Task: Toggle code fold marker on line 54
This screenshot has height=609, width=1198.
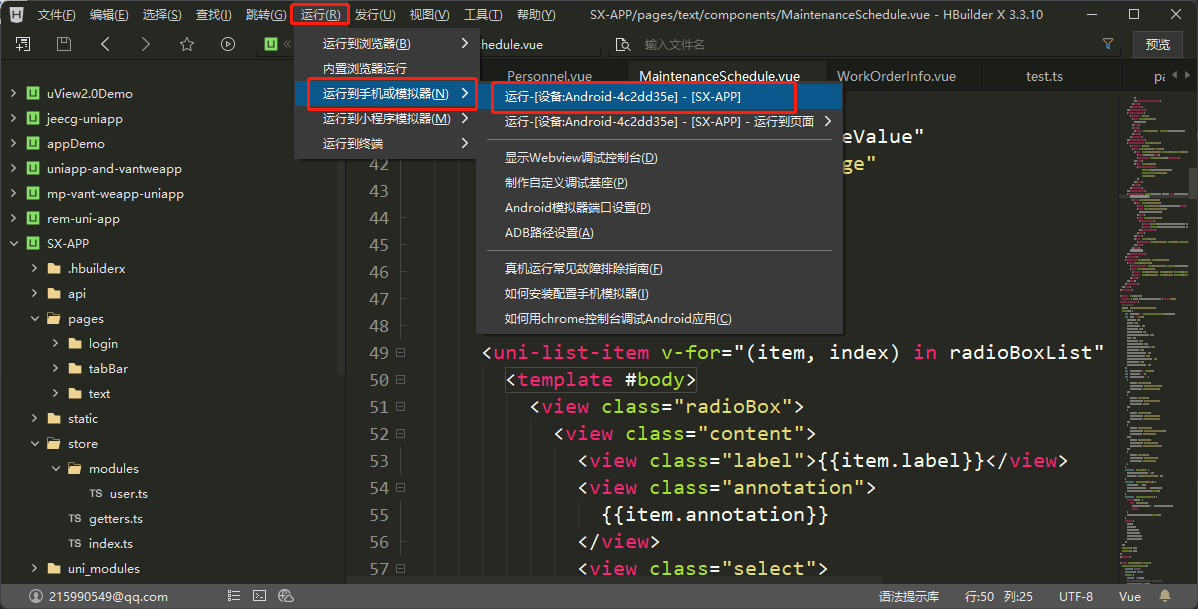Action: pos(400,488)
